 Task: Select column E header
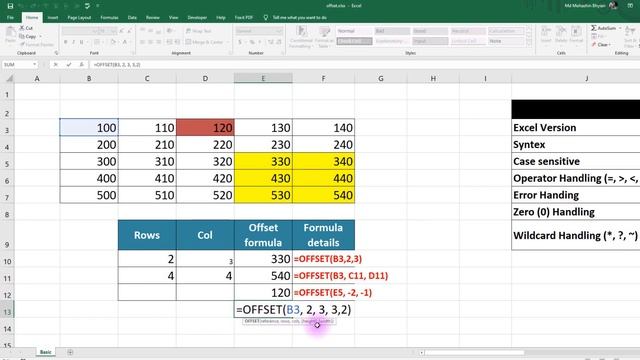tap(263, 78)
